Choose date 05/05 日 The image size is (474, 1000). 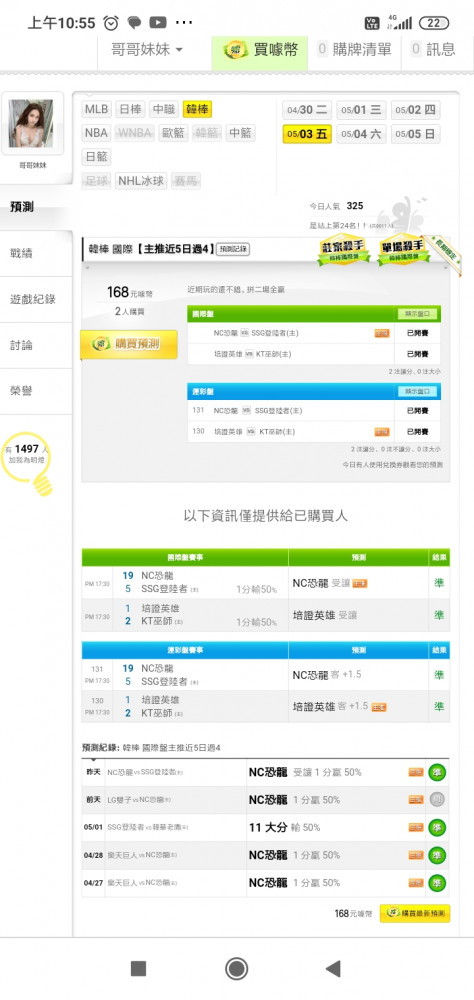click(x=415, y=134)
